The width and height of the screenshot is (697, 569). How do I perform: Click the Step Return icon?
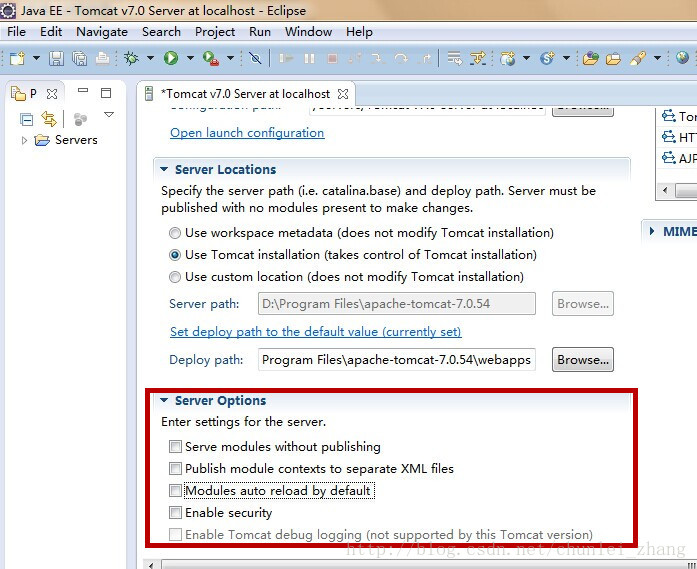coord(425,58)
